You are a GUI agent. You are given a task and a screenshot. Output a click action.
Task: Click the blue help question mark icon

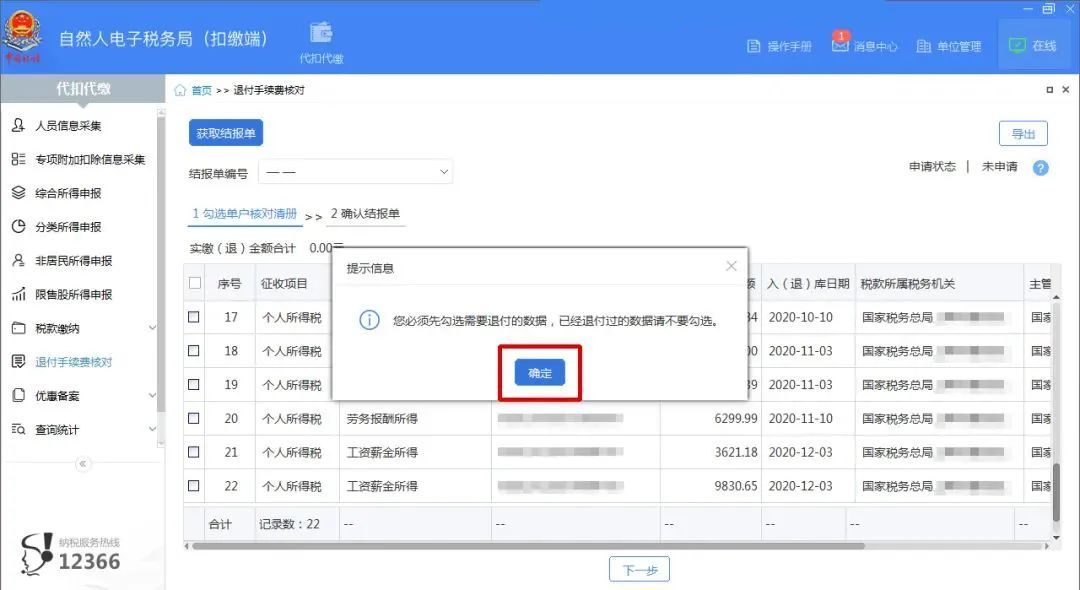coord(1041,167)
